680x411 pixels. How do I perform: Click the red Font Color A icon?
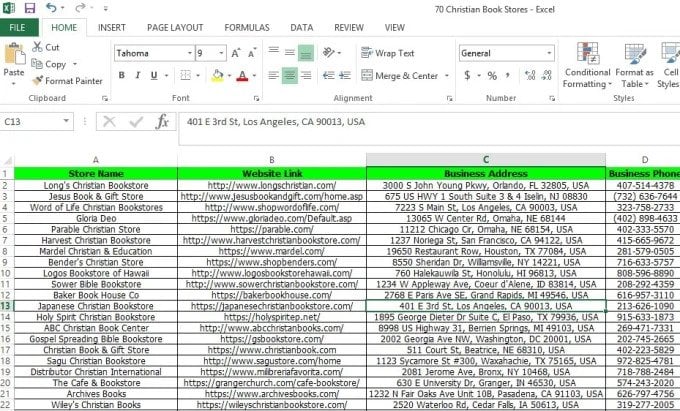point(242,75)
